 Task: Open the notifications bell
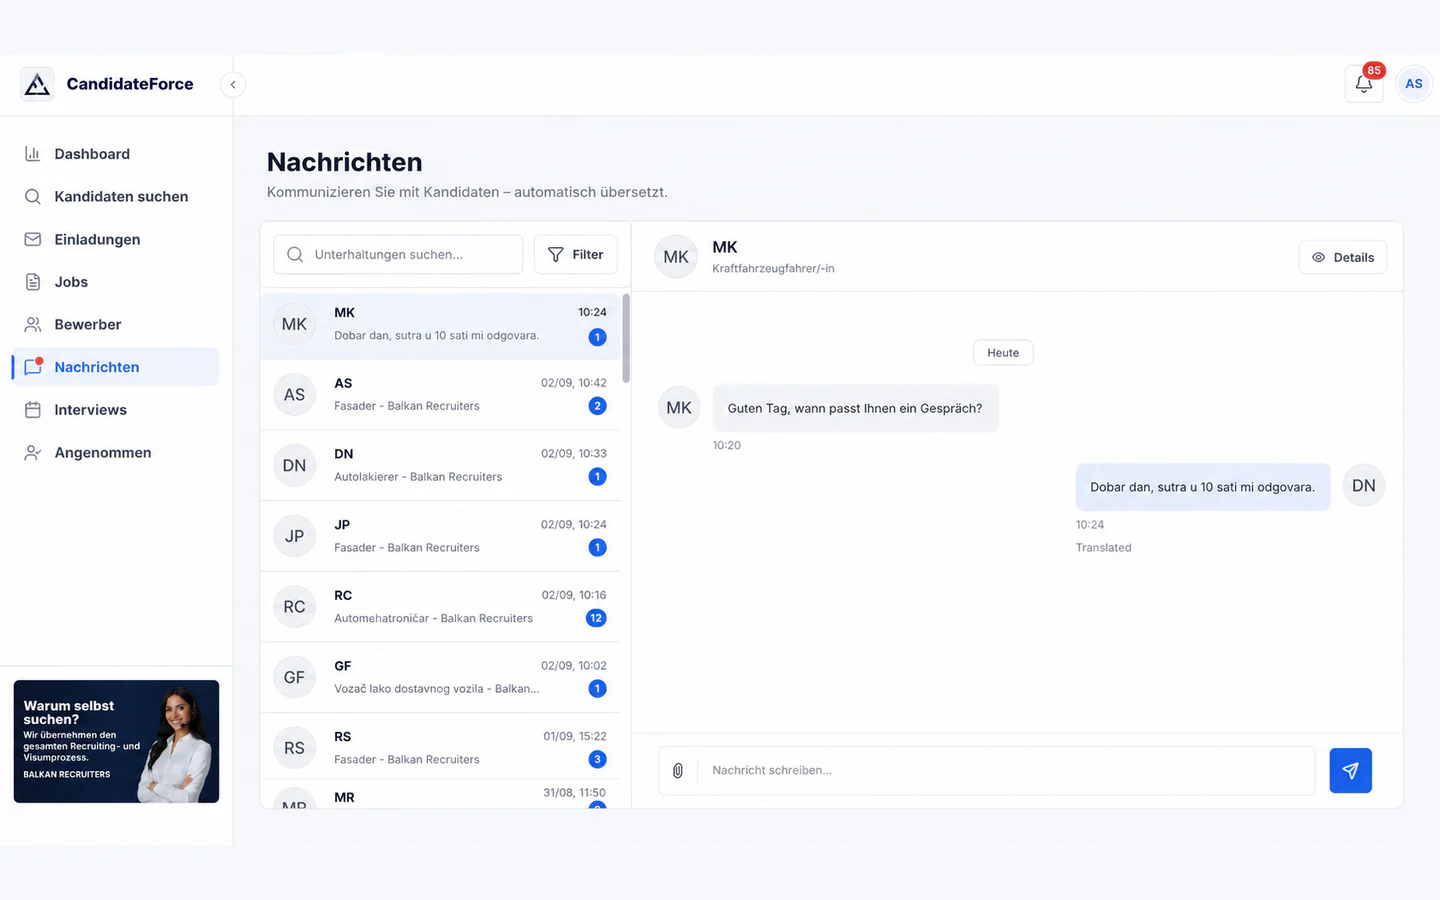(x=1364, y=84)
